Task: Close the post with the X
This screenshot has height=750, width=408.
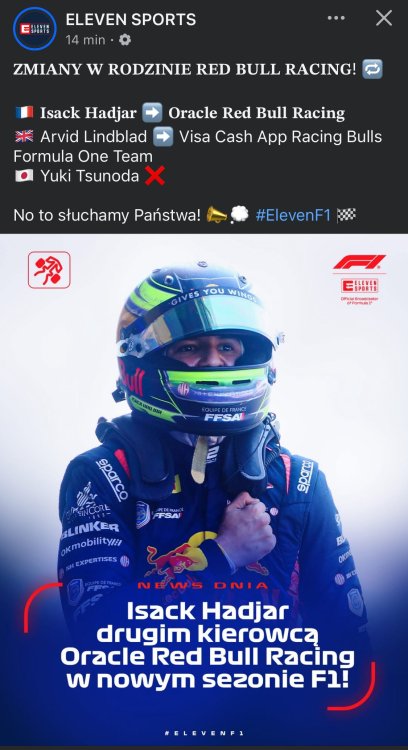Action: coord(384,18)
